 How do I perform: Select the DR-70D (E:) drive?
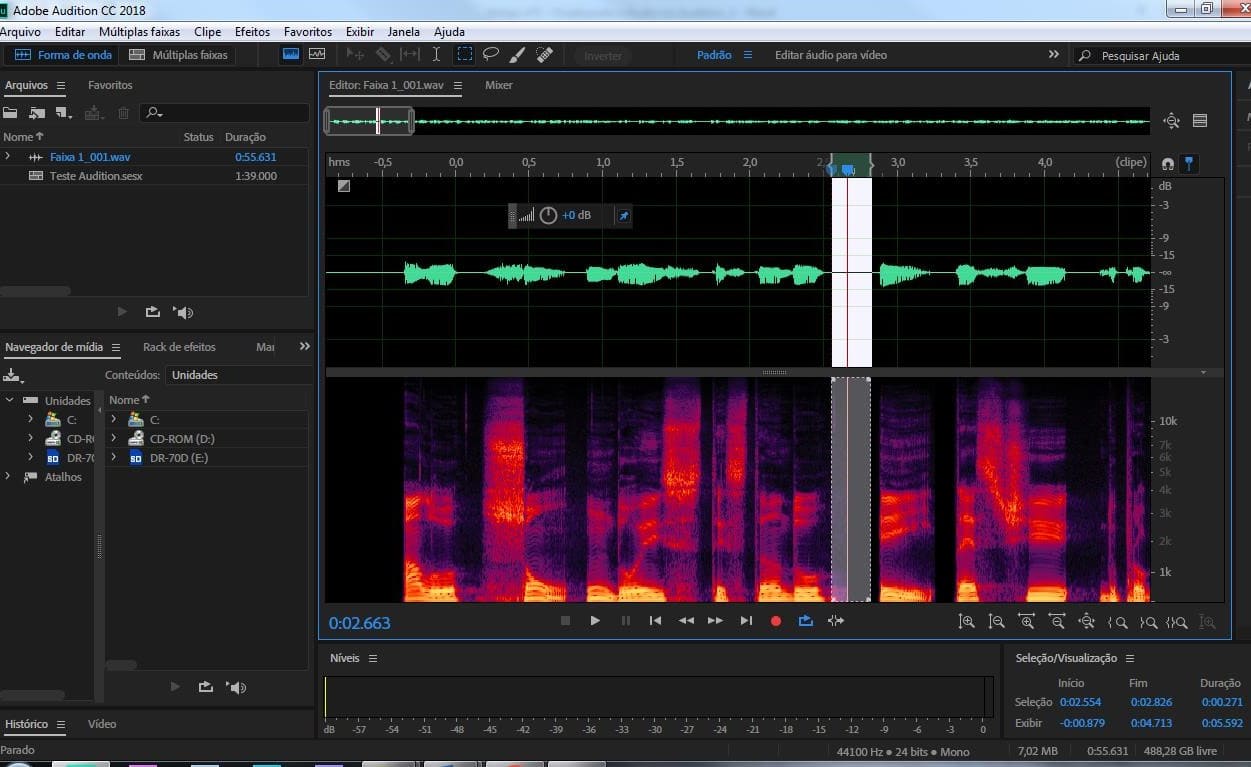179,458
